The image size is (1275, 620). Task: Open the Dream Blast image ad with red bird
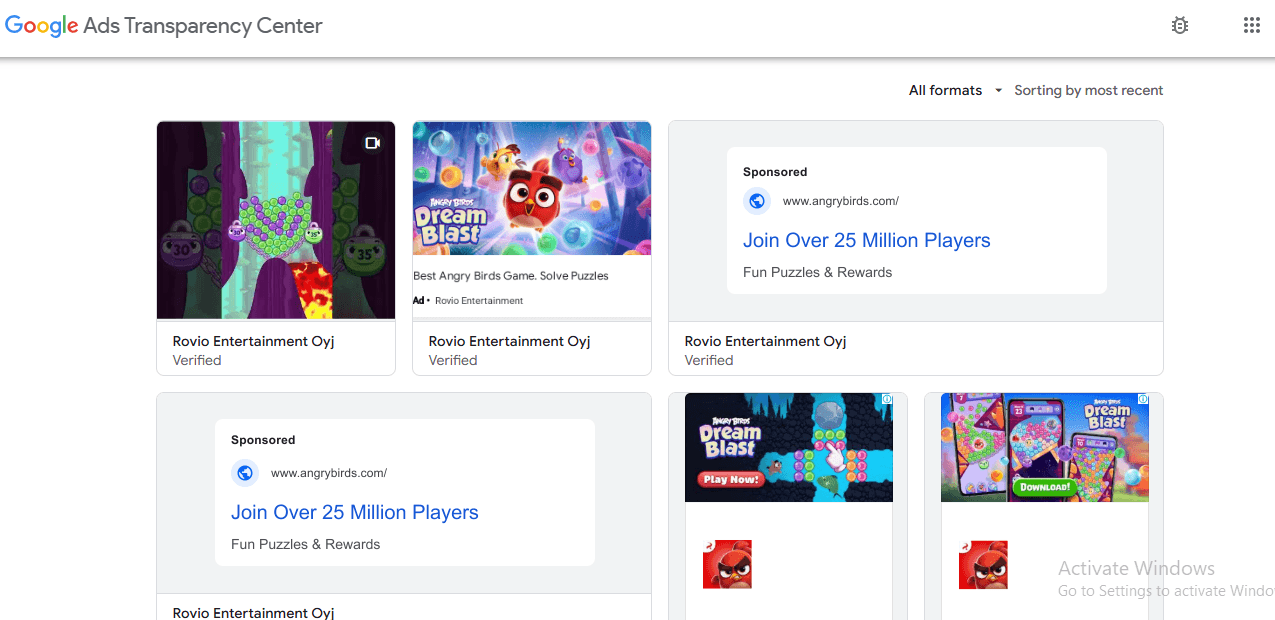pyautogui.click(x=531, y=188)
